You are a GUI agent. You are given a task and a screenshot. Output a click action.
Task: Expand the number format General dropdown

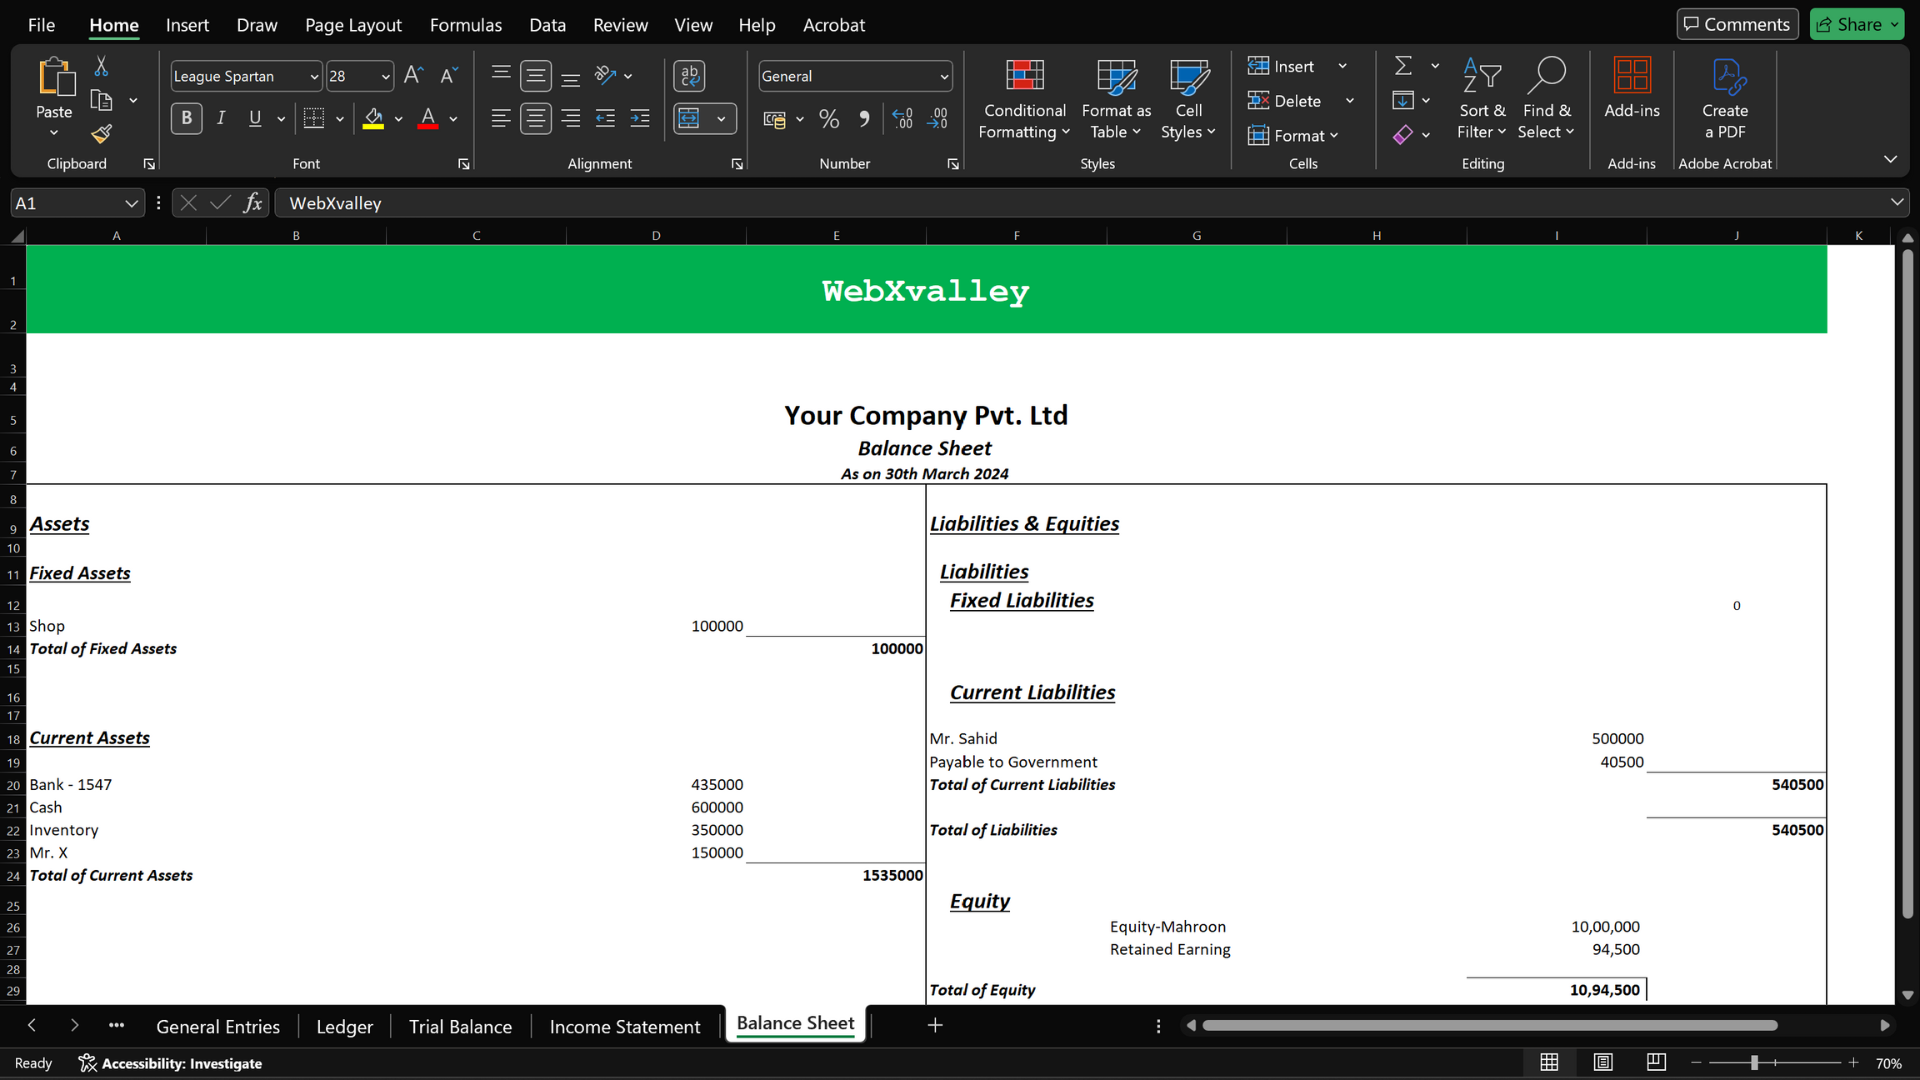943,76
